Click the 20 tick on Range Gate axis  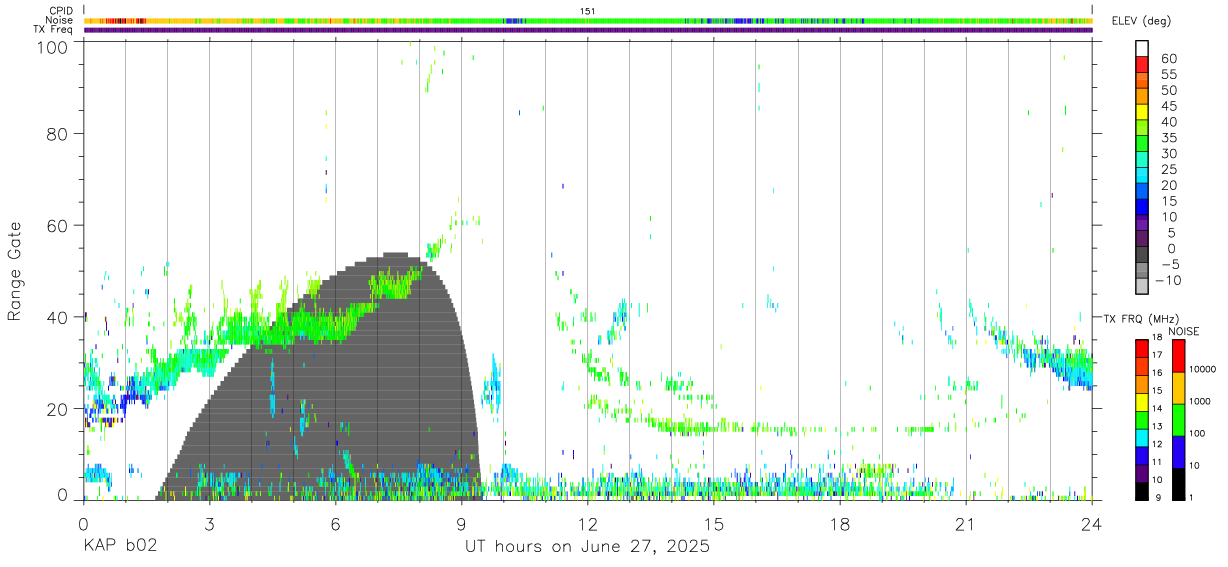(60, 409)
